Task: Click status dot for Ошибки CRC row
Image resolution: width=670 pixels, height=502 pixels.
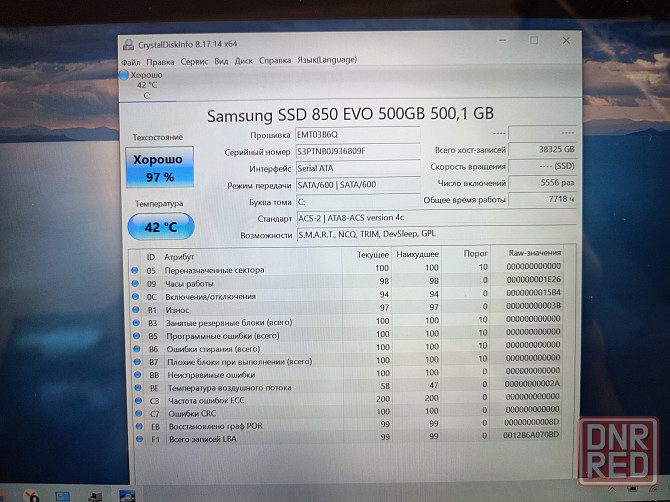Action: point(139,413)
